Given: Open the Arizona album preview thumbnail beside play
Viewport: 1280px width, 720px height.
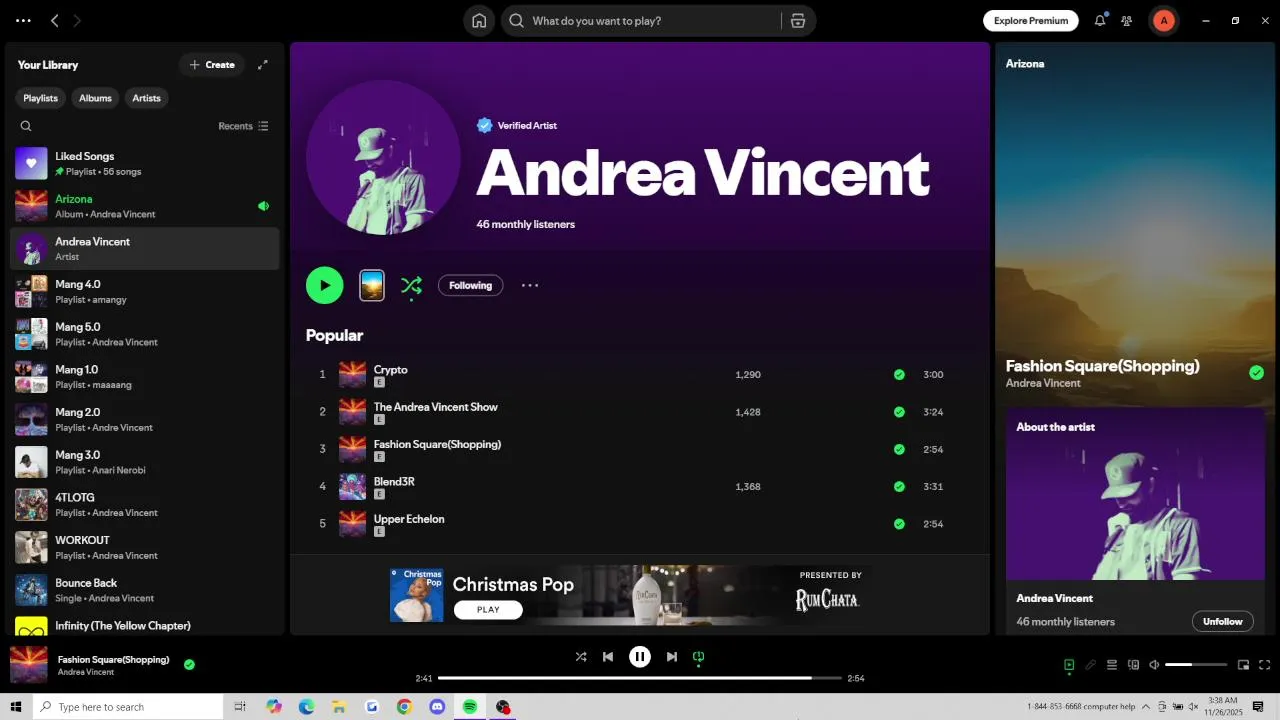Looking at the screenshot, I should click(x=372, y=285).
